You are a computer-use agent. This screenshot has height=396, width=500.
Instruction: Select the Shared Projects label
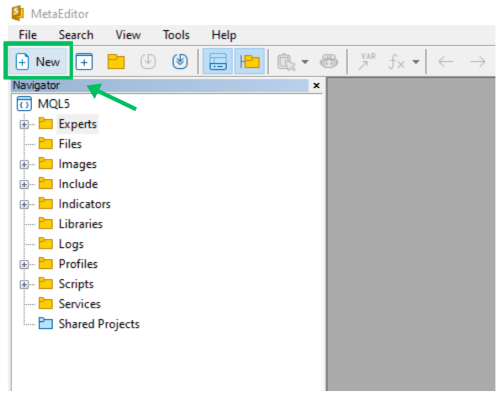point(99,324)
